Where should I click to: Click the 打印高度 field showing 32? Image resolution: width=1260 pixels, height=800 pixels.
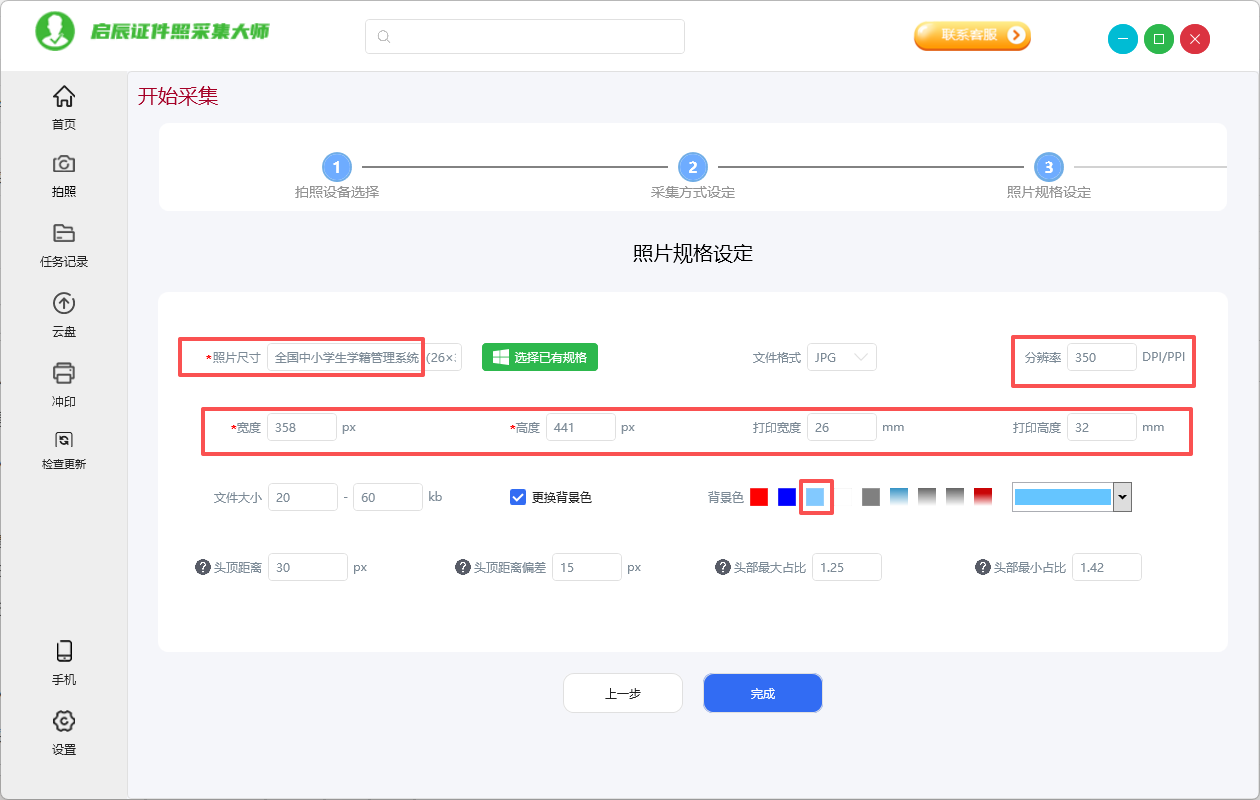tap(1102, 427)
